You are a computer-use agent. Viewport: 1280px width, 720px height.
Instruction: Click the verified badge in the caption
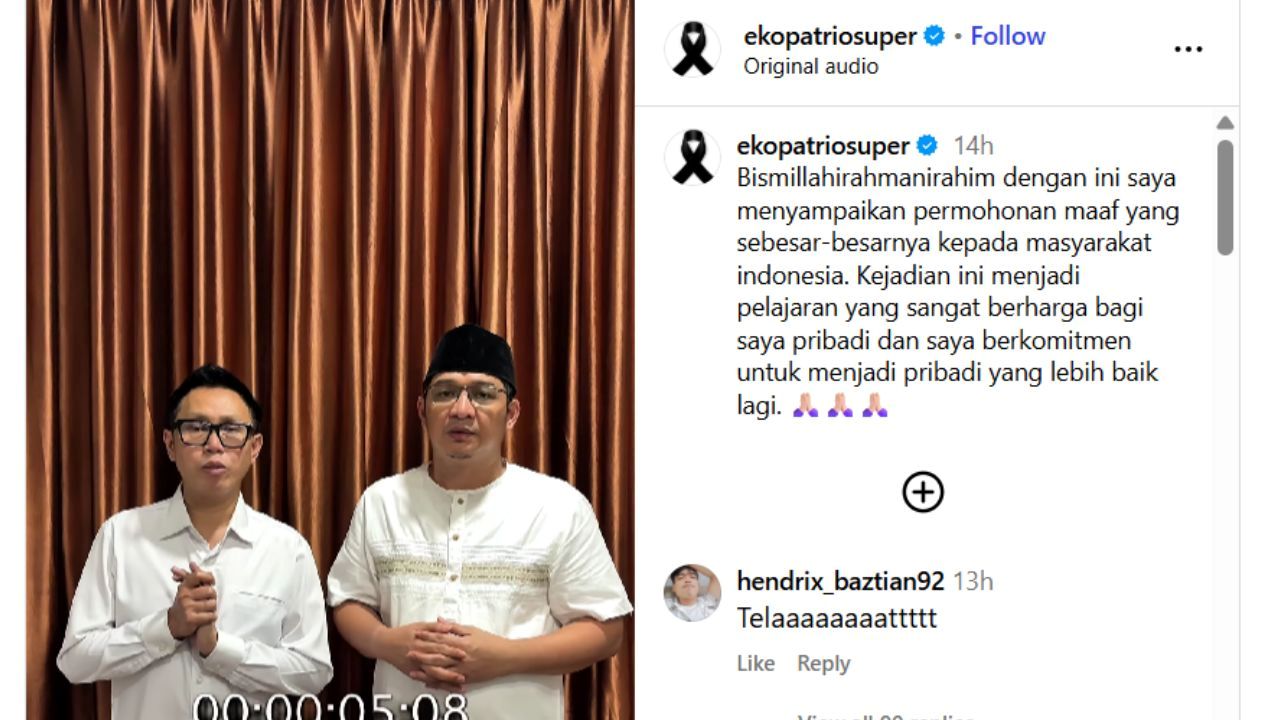927,146
